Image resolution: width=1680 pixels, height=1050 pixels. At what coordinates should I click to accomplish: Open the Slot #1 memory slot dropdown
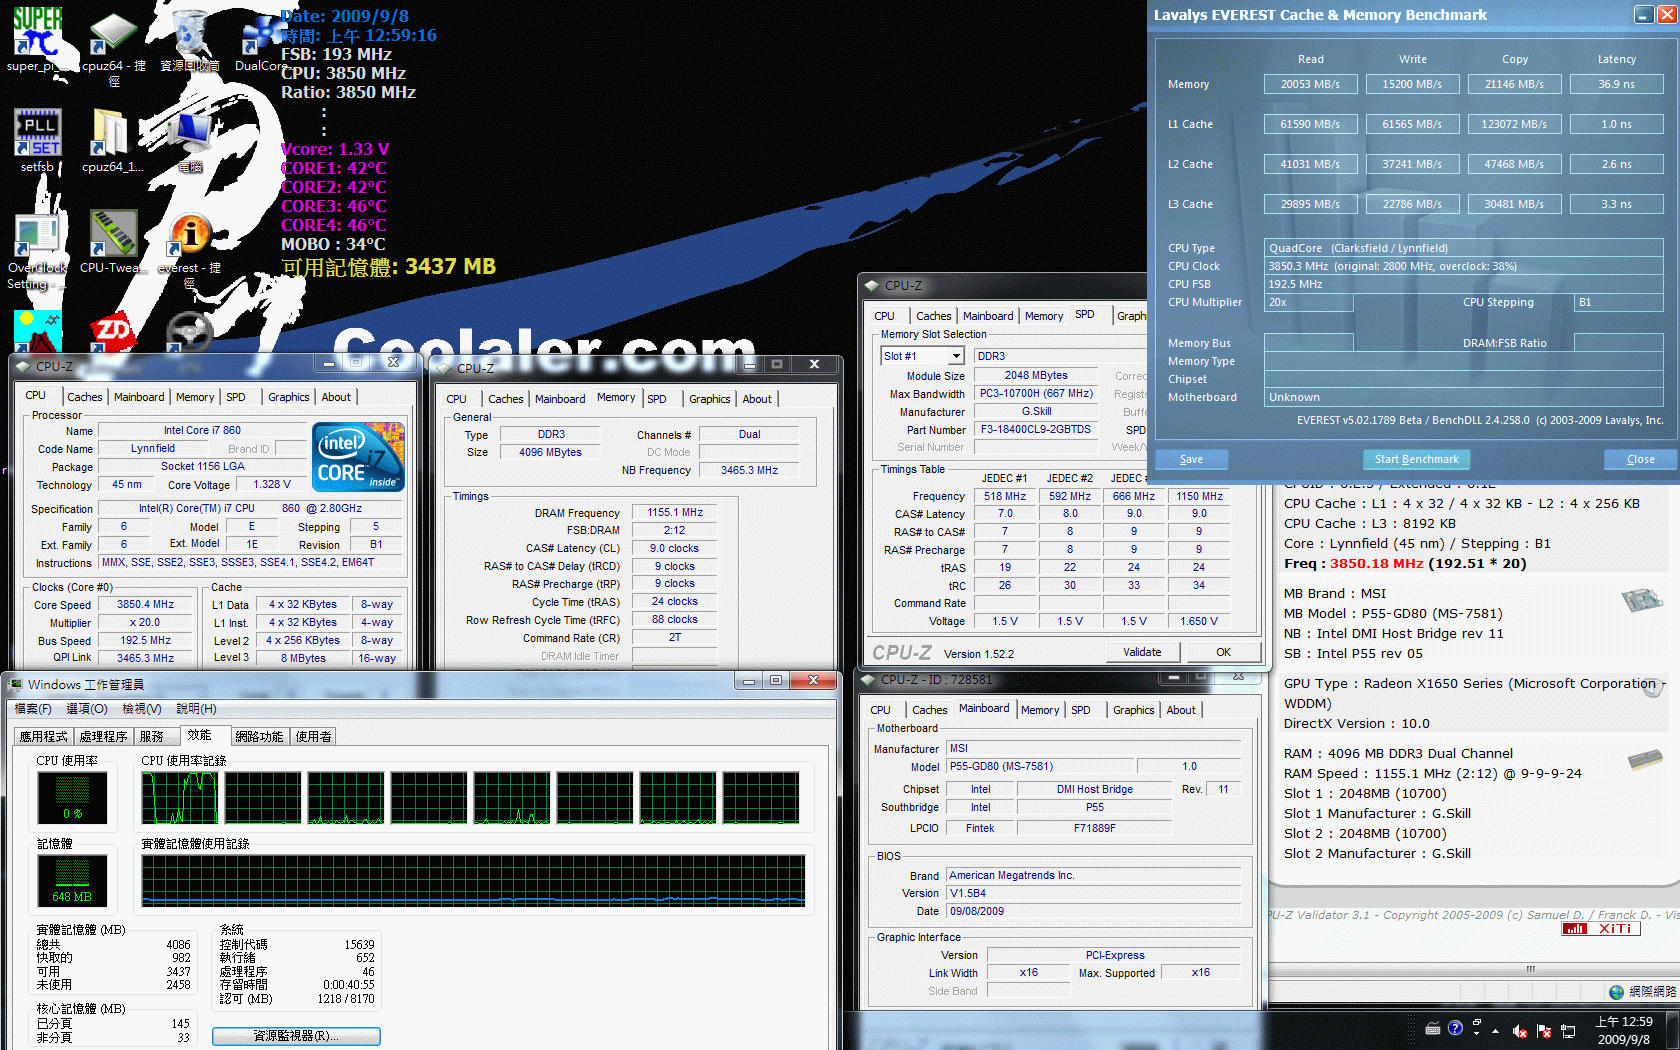(x=956, y=356)
